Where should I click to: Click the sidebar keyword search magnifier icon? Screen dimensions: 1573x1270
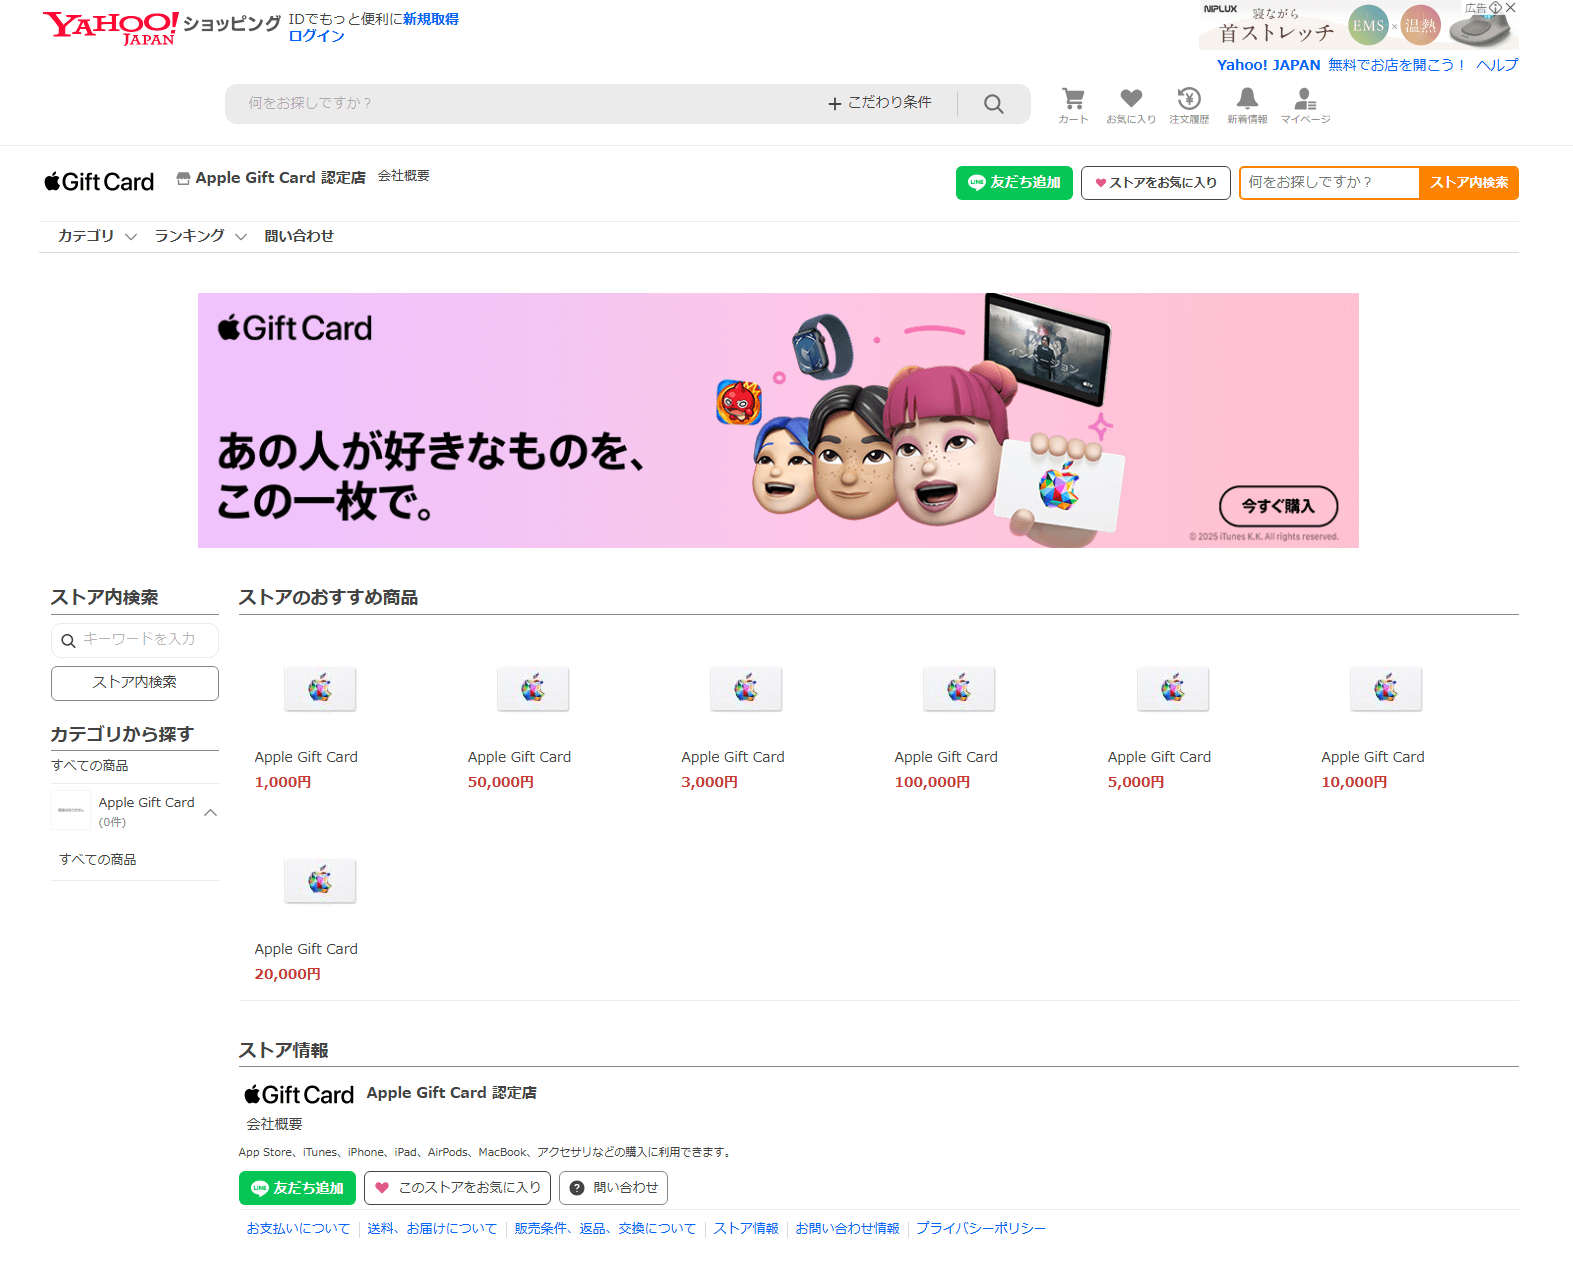(68, 641)
